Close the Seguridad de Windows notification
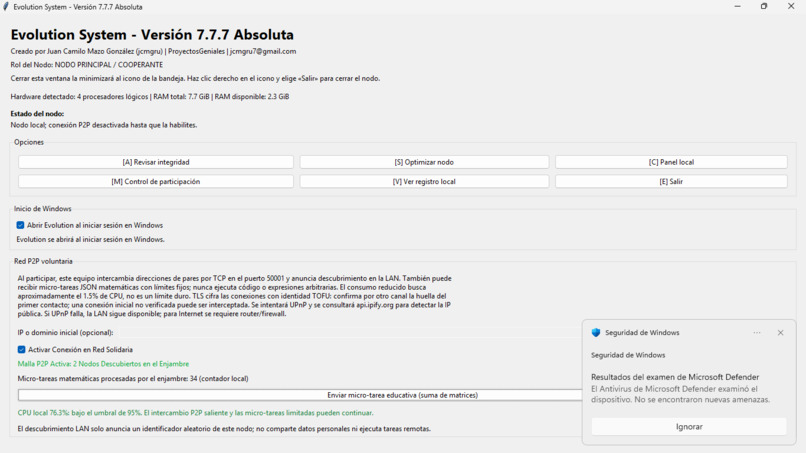The height and width of the screenshot is (453, 806). click(x=780, y=333)
